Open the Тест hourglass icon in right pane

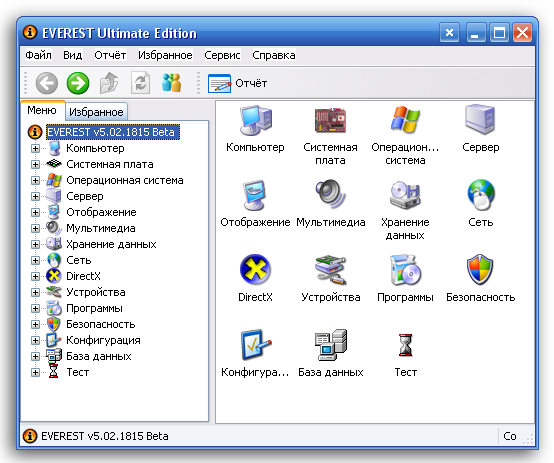405,345
